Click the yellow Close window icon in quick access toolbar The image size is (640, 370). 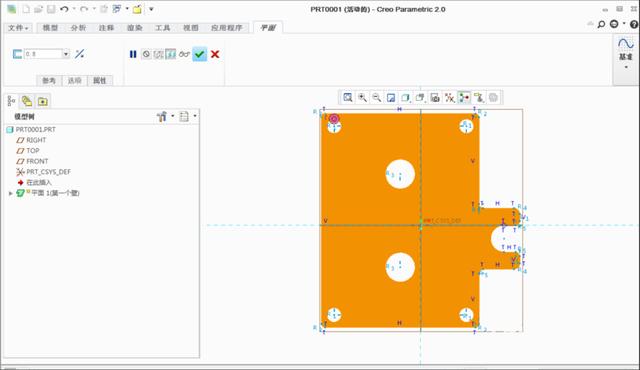137,9
